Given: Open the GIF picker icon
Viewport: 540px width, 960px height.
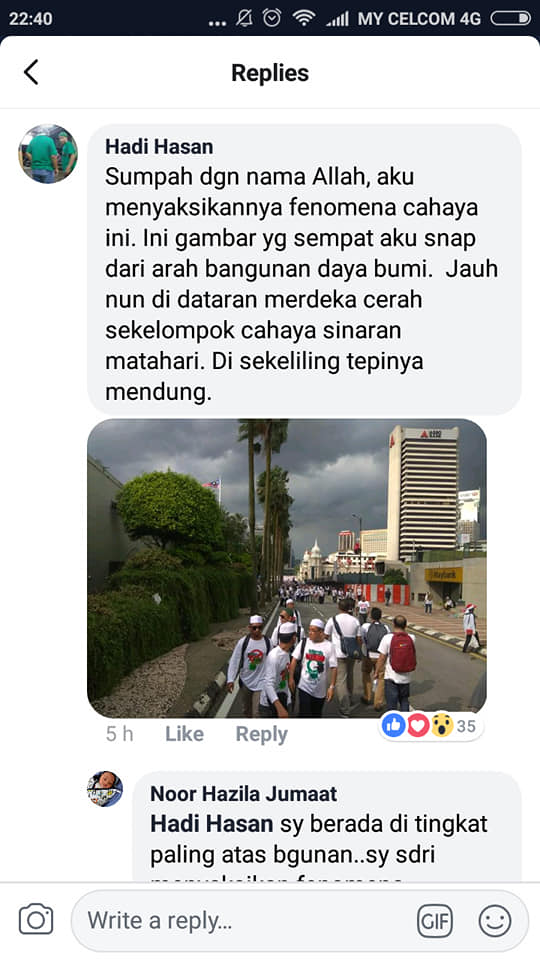Looking at the screenshot, I should [435, 921].
